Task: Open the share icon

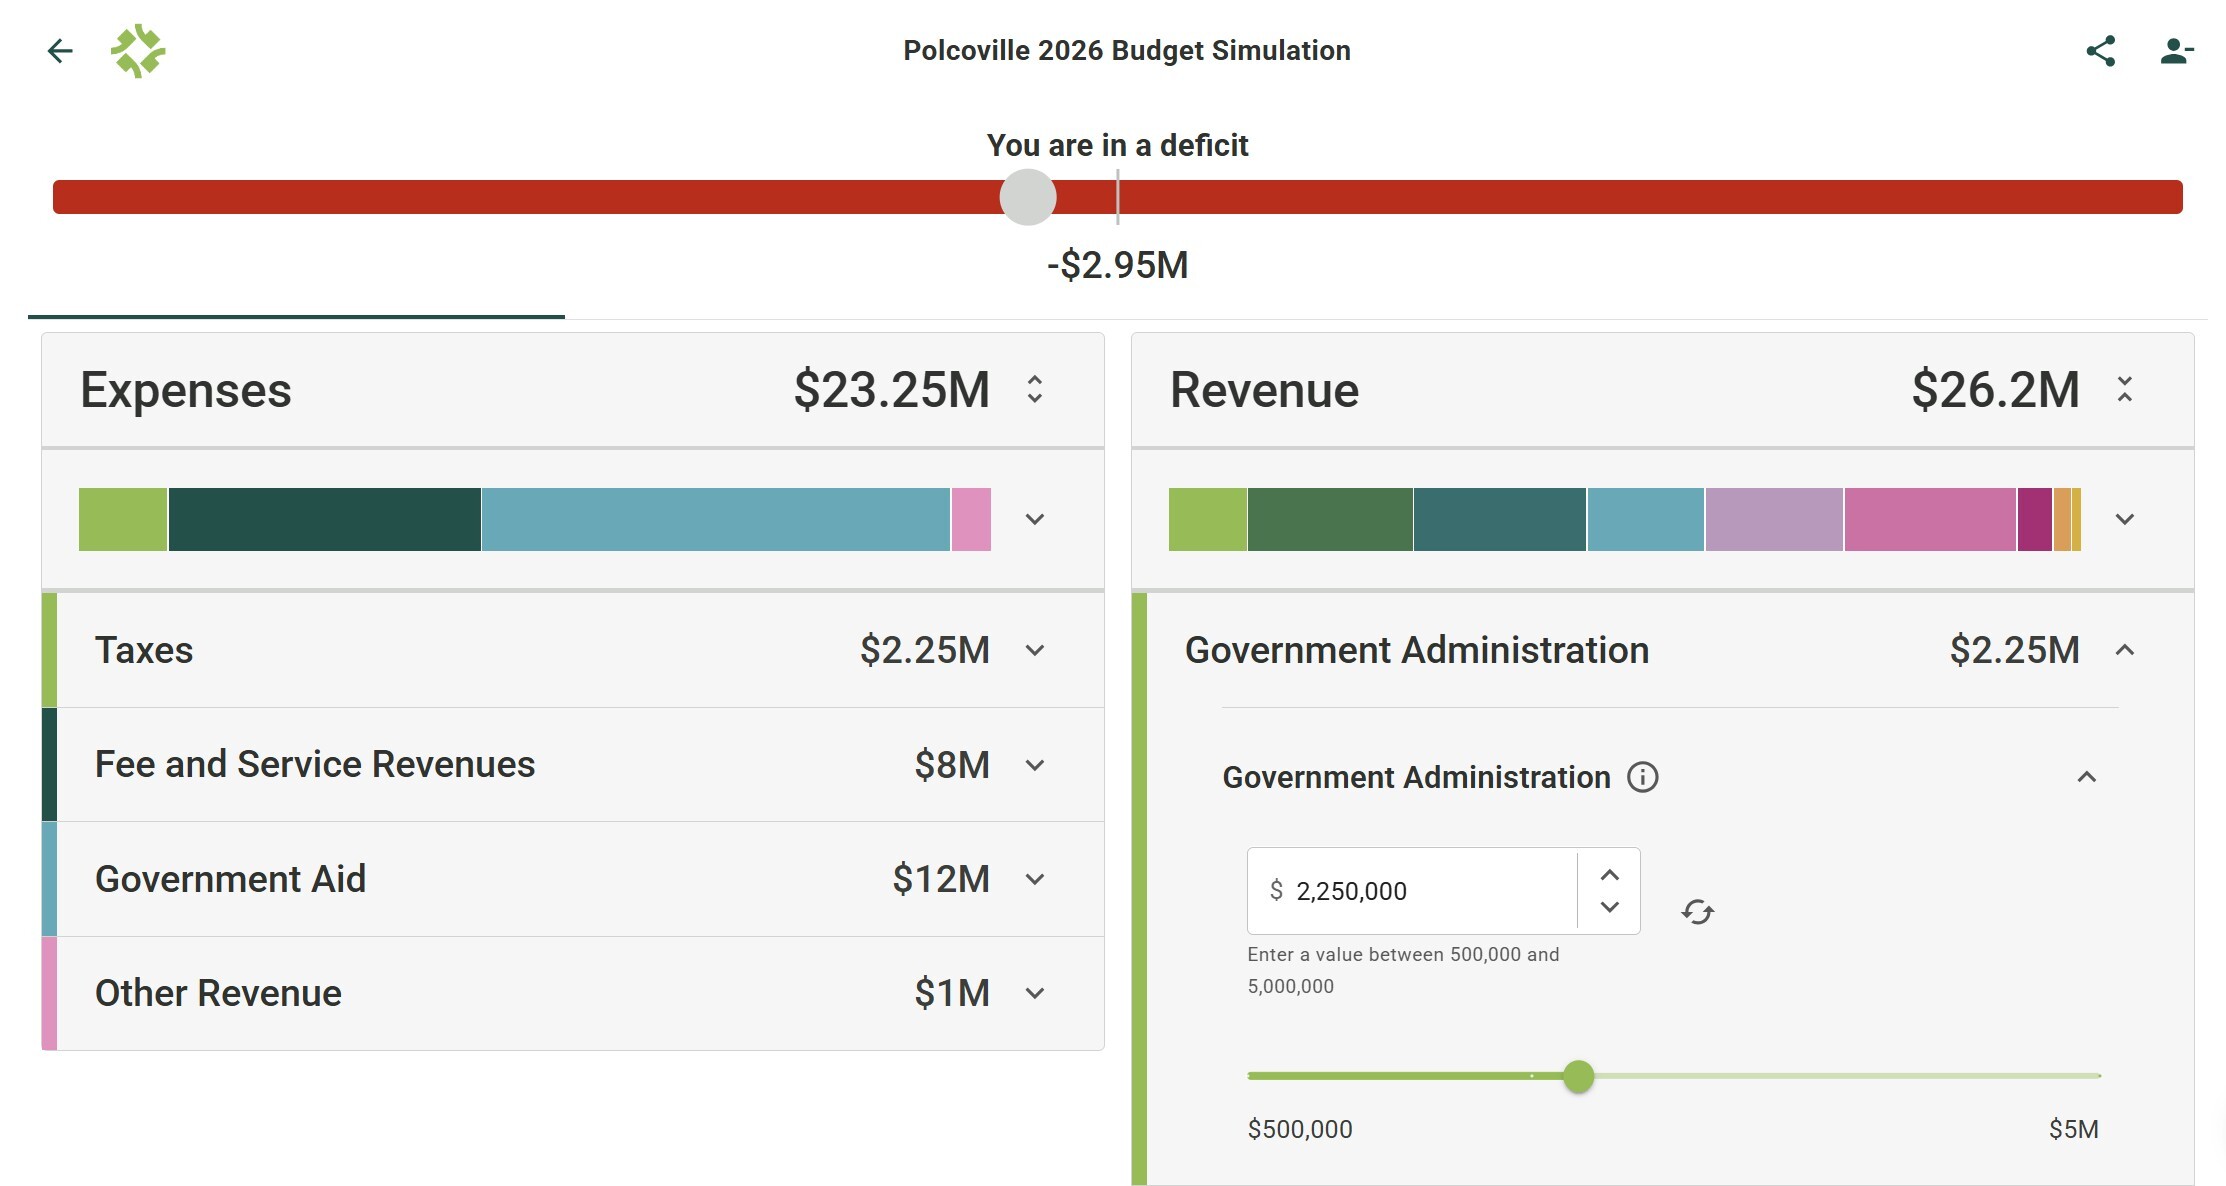Action: coord(2100,51)
